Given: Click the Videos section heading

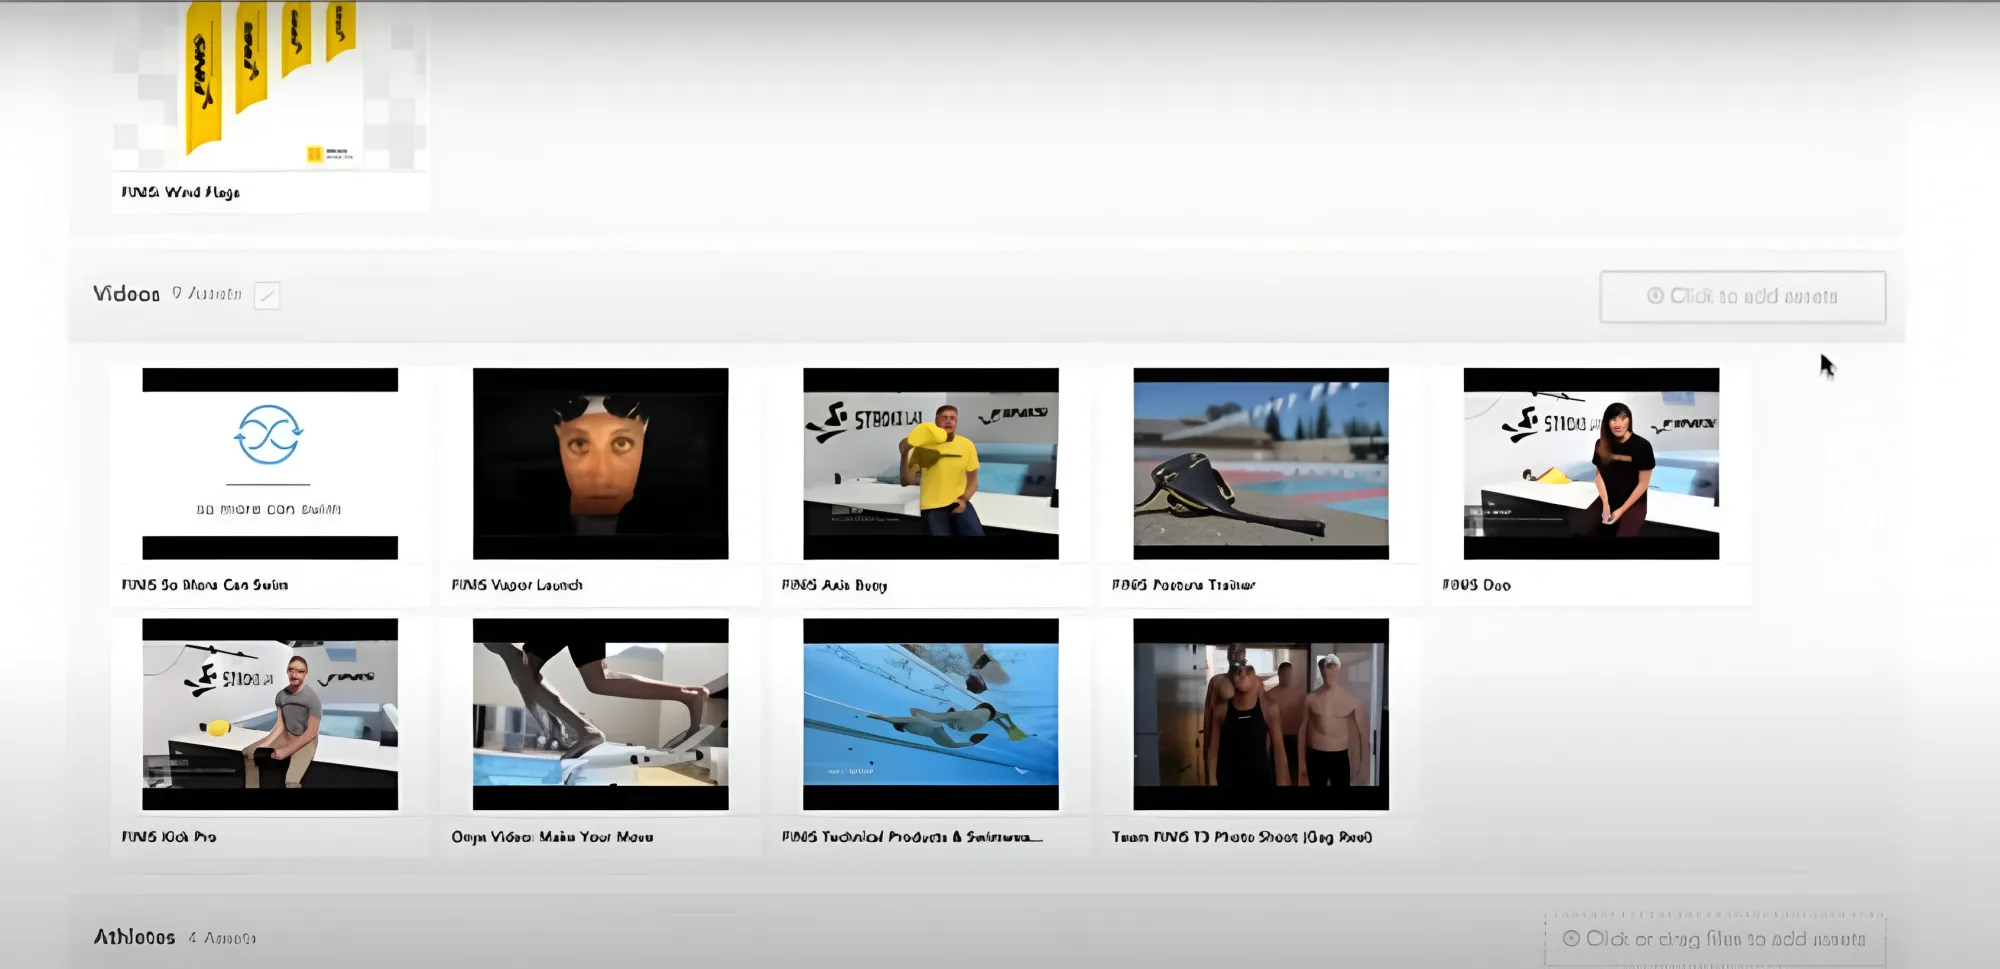Looking at the screenshot, I should (x=126, y=294).
